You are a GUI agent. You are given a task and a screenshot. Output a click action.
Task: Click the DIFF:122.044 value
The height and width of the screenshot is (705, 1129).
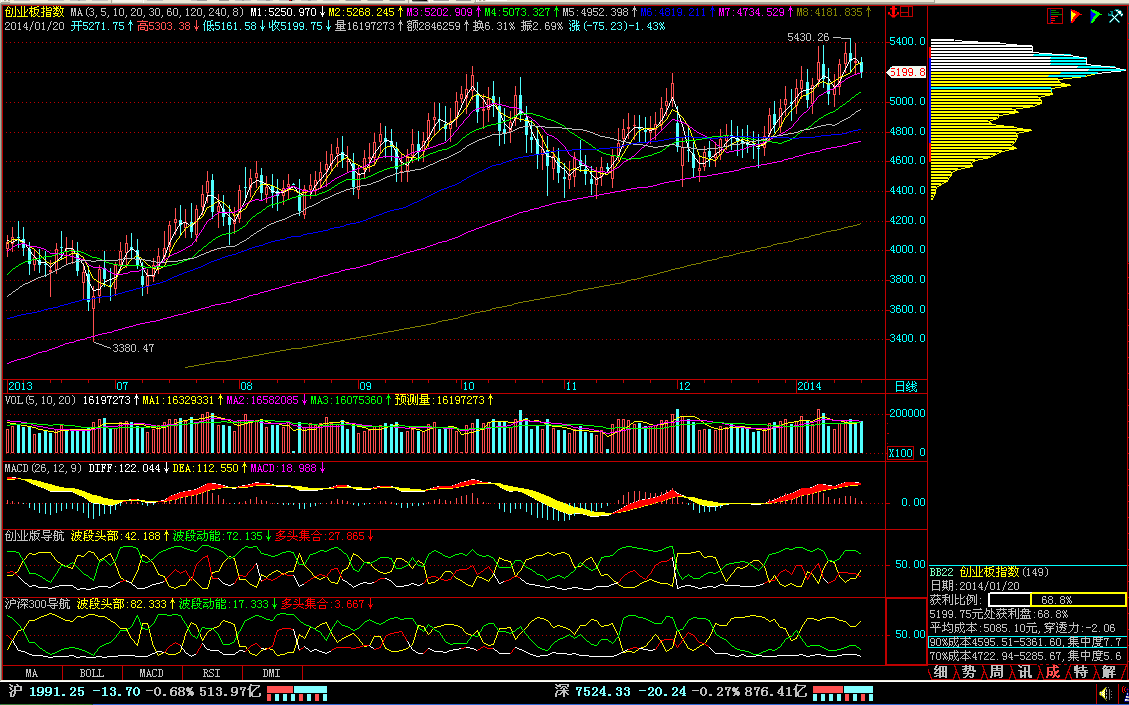tap(124, 468)
